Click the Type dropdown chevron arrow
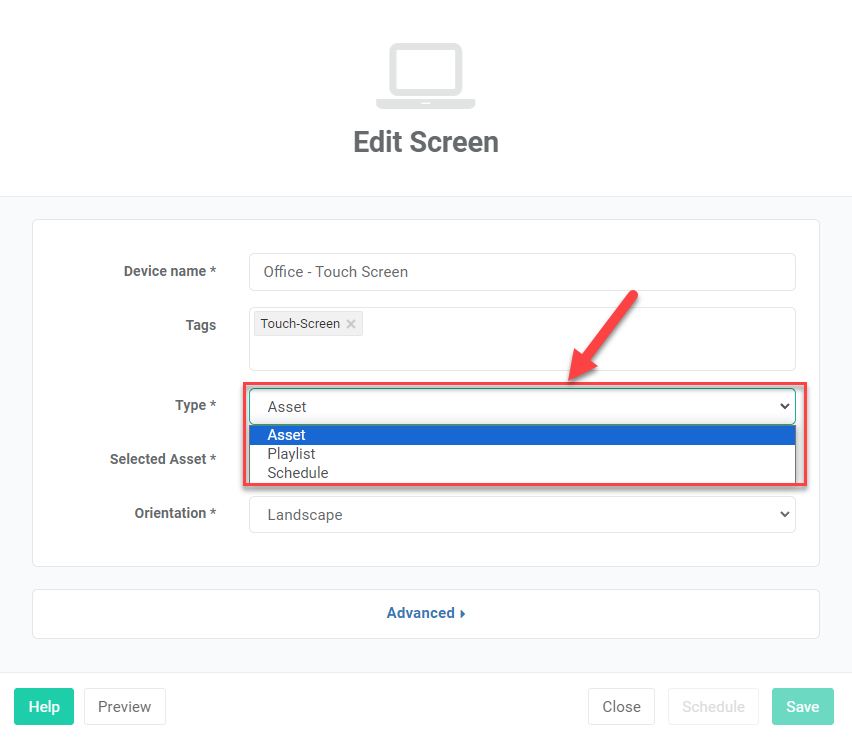 (784, 406)
